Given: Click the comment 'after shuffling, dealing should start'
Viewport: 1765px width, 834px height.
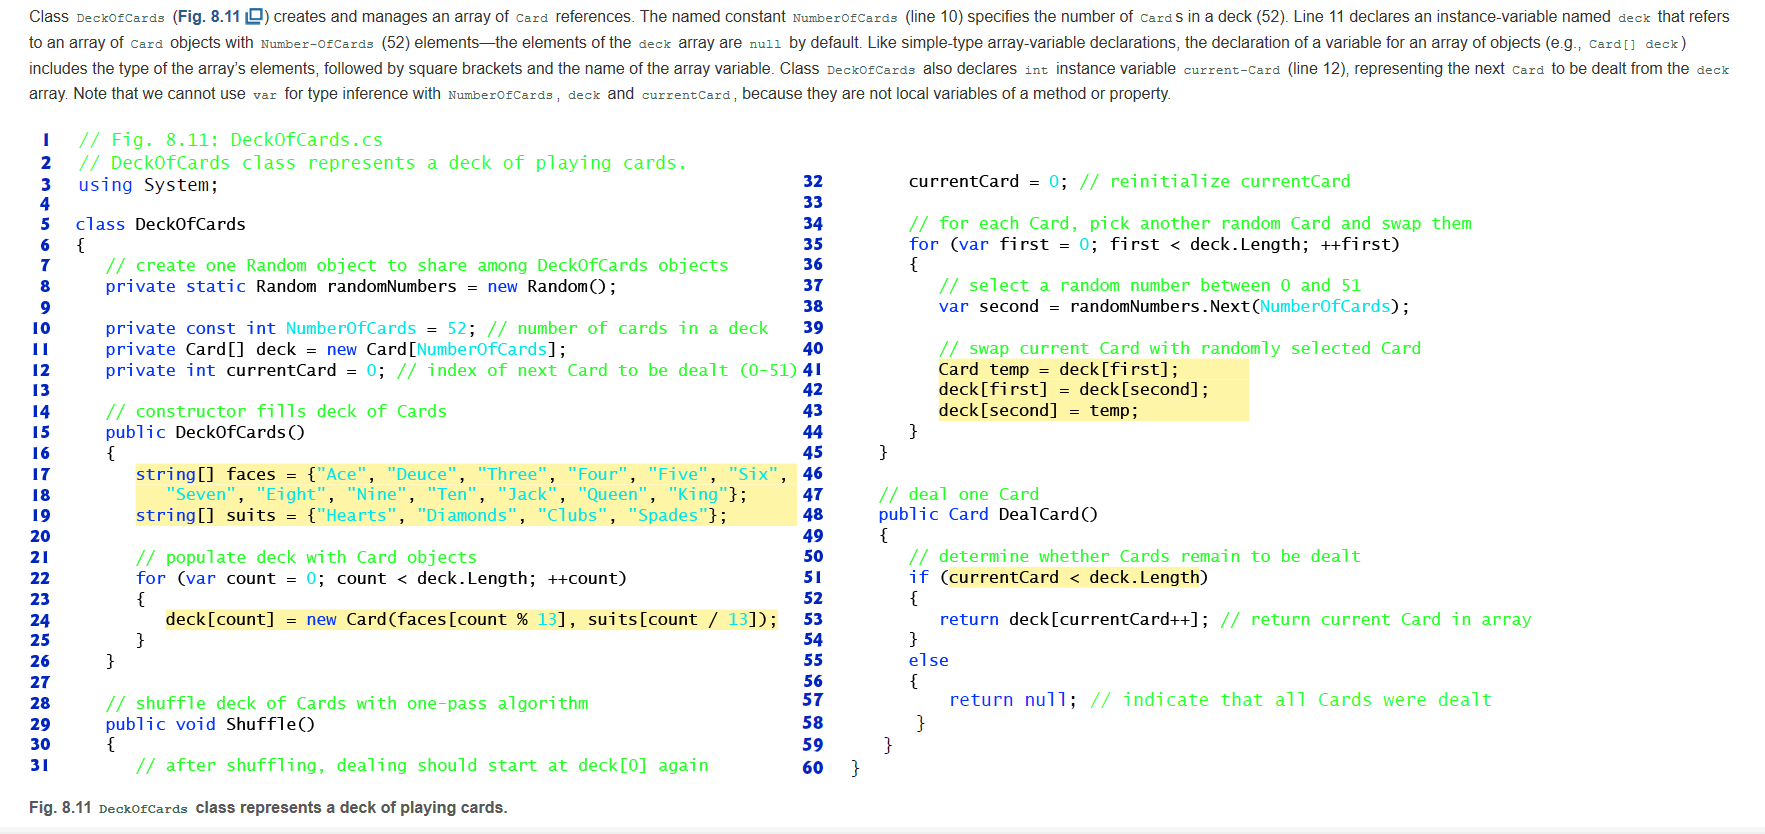Looking at the screenshot, I should click(x=422, y=765).
